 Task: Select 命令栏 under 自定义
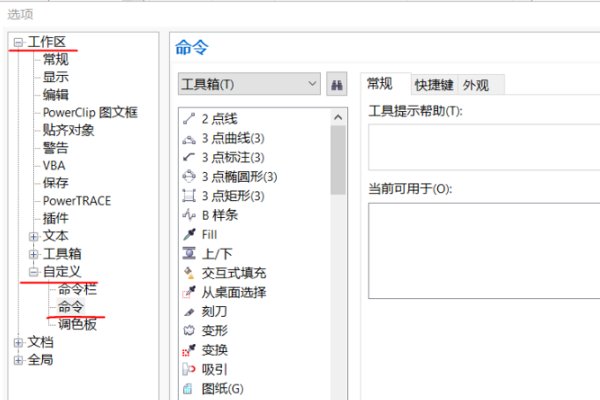(x=77, y=289)
